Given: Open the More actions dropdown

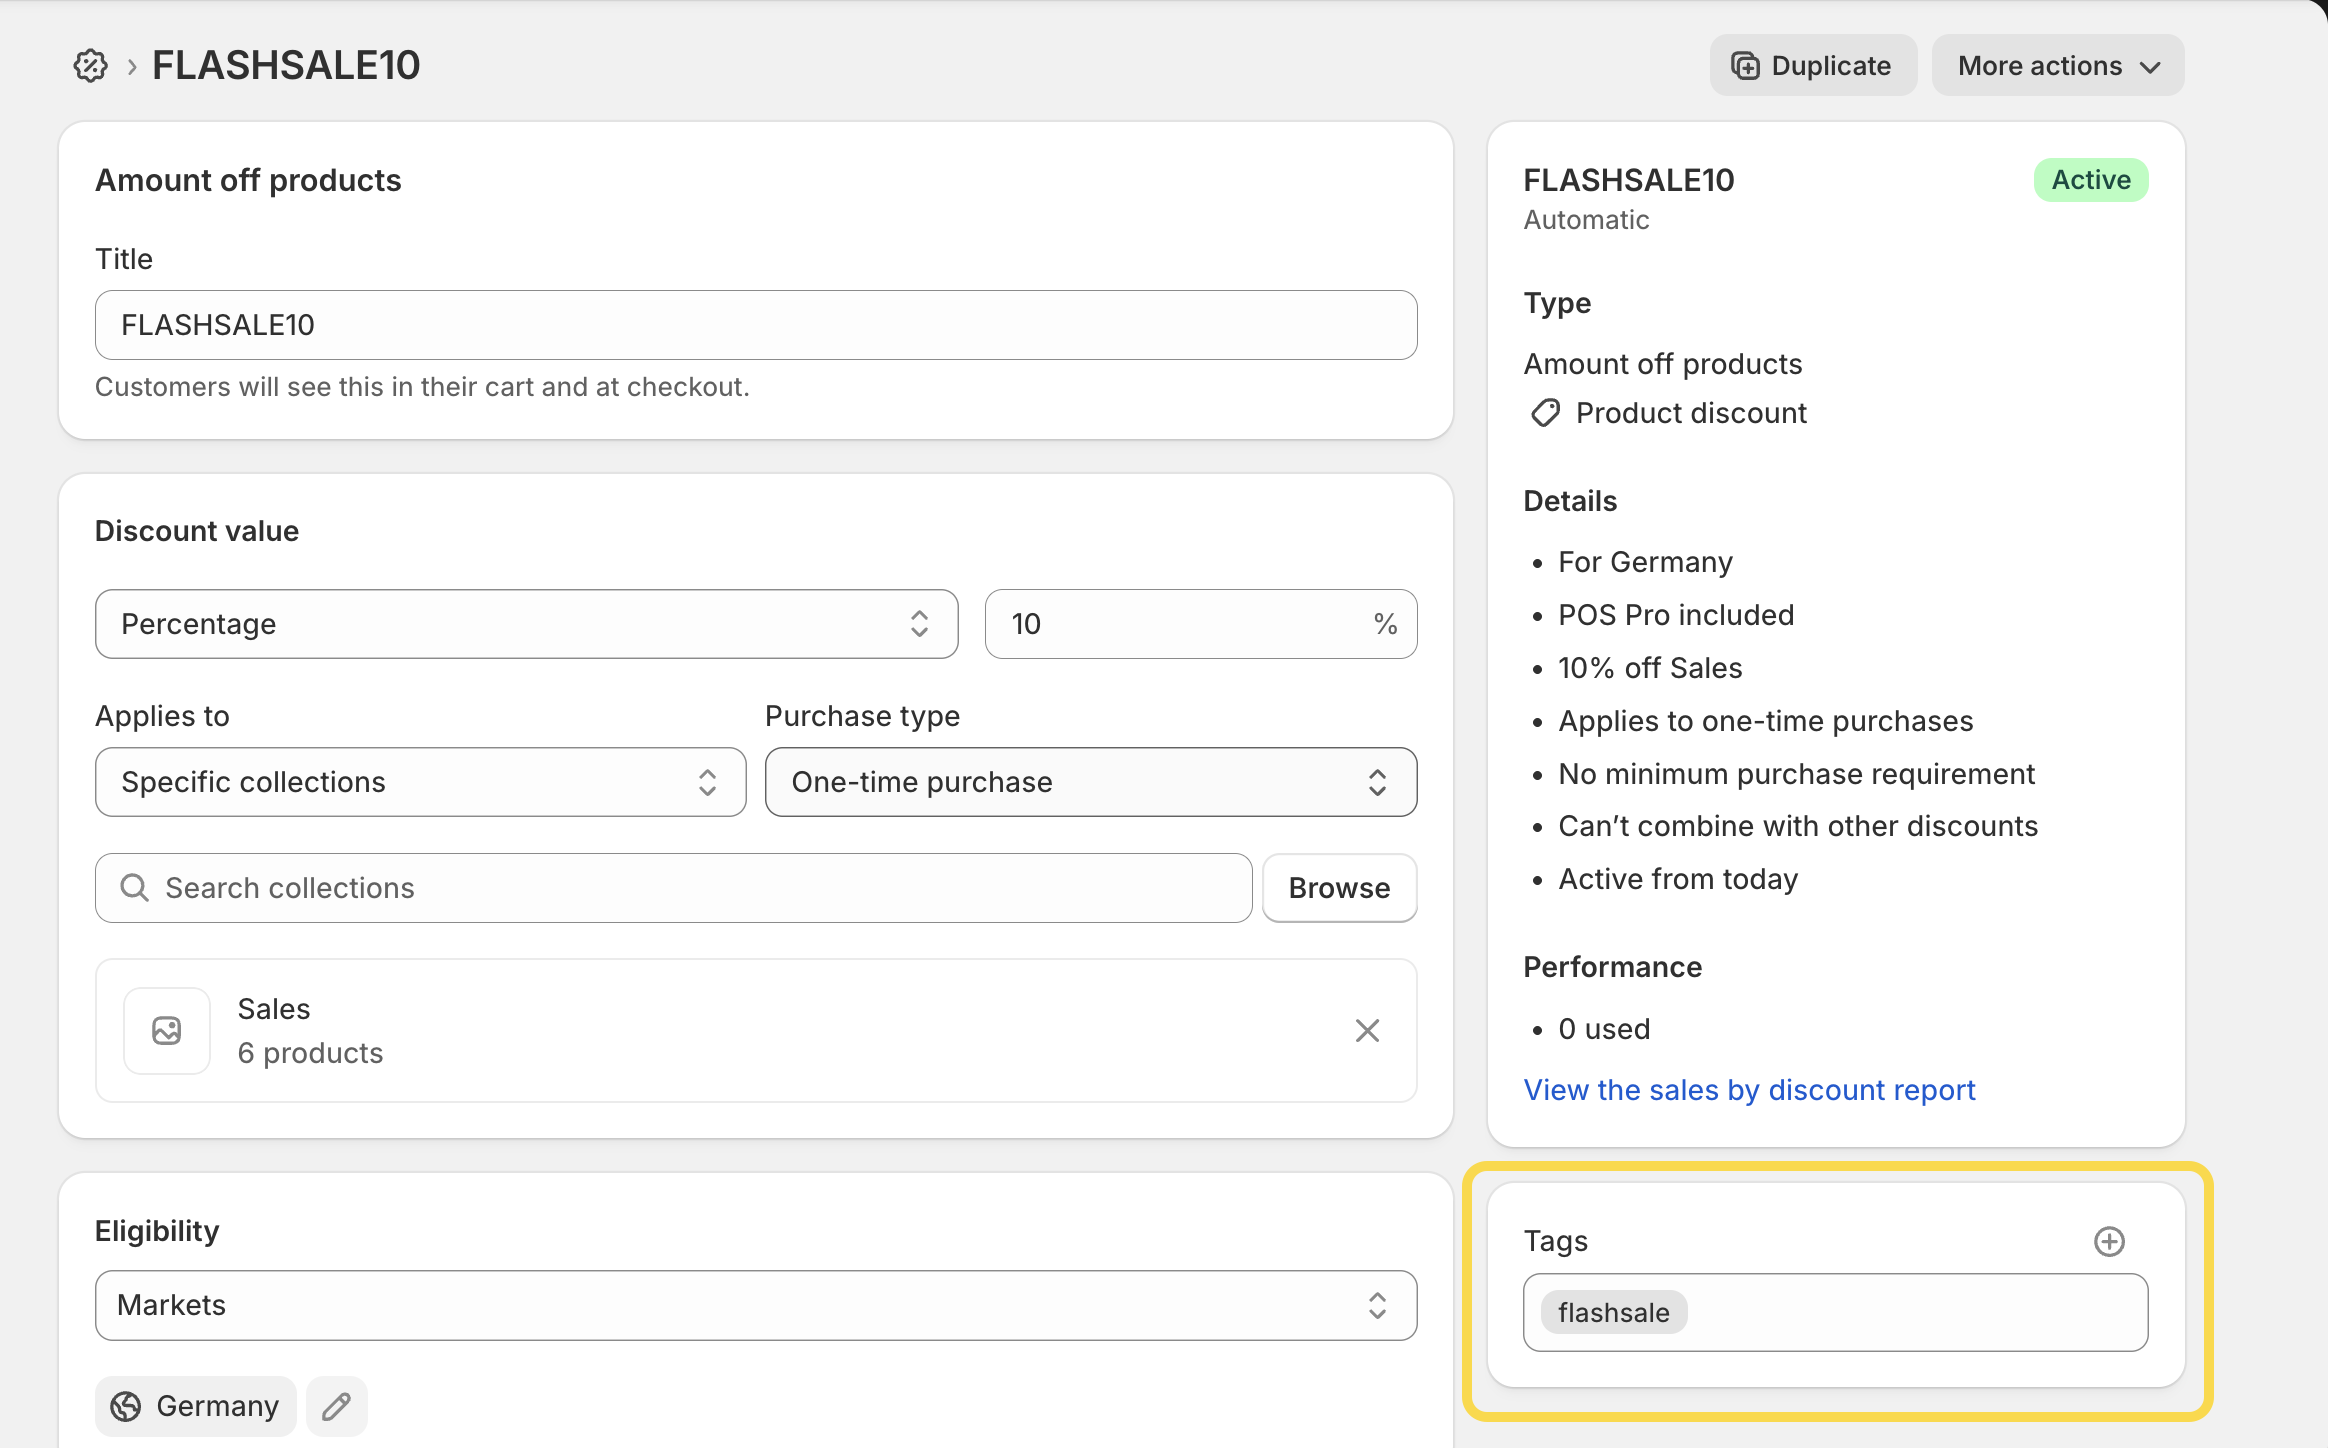Looking at the screenshot, I should click(2058, 66).
